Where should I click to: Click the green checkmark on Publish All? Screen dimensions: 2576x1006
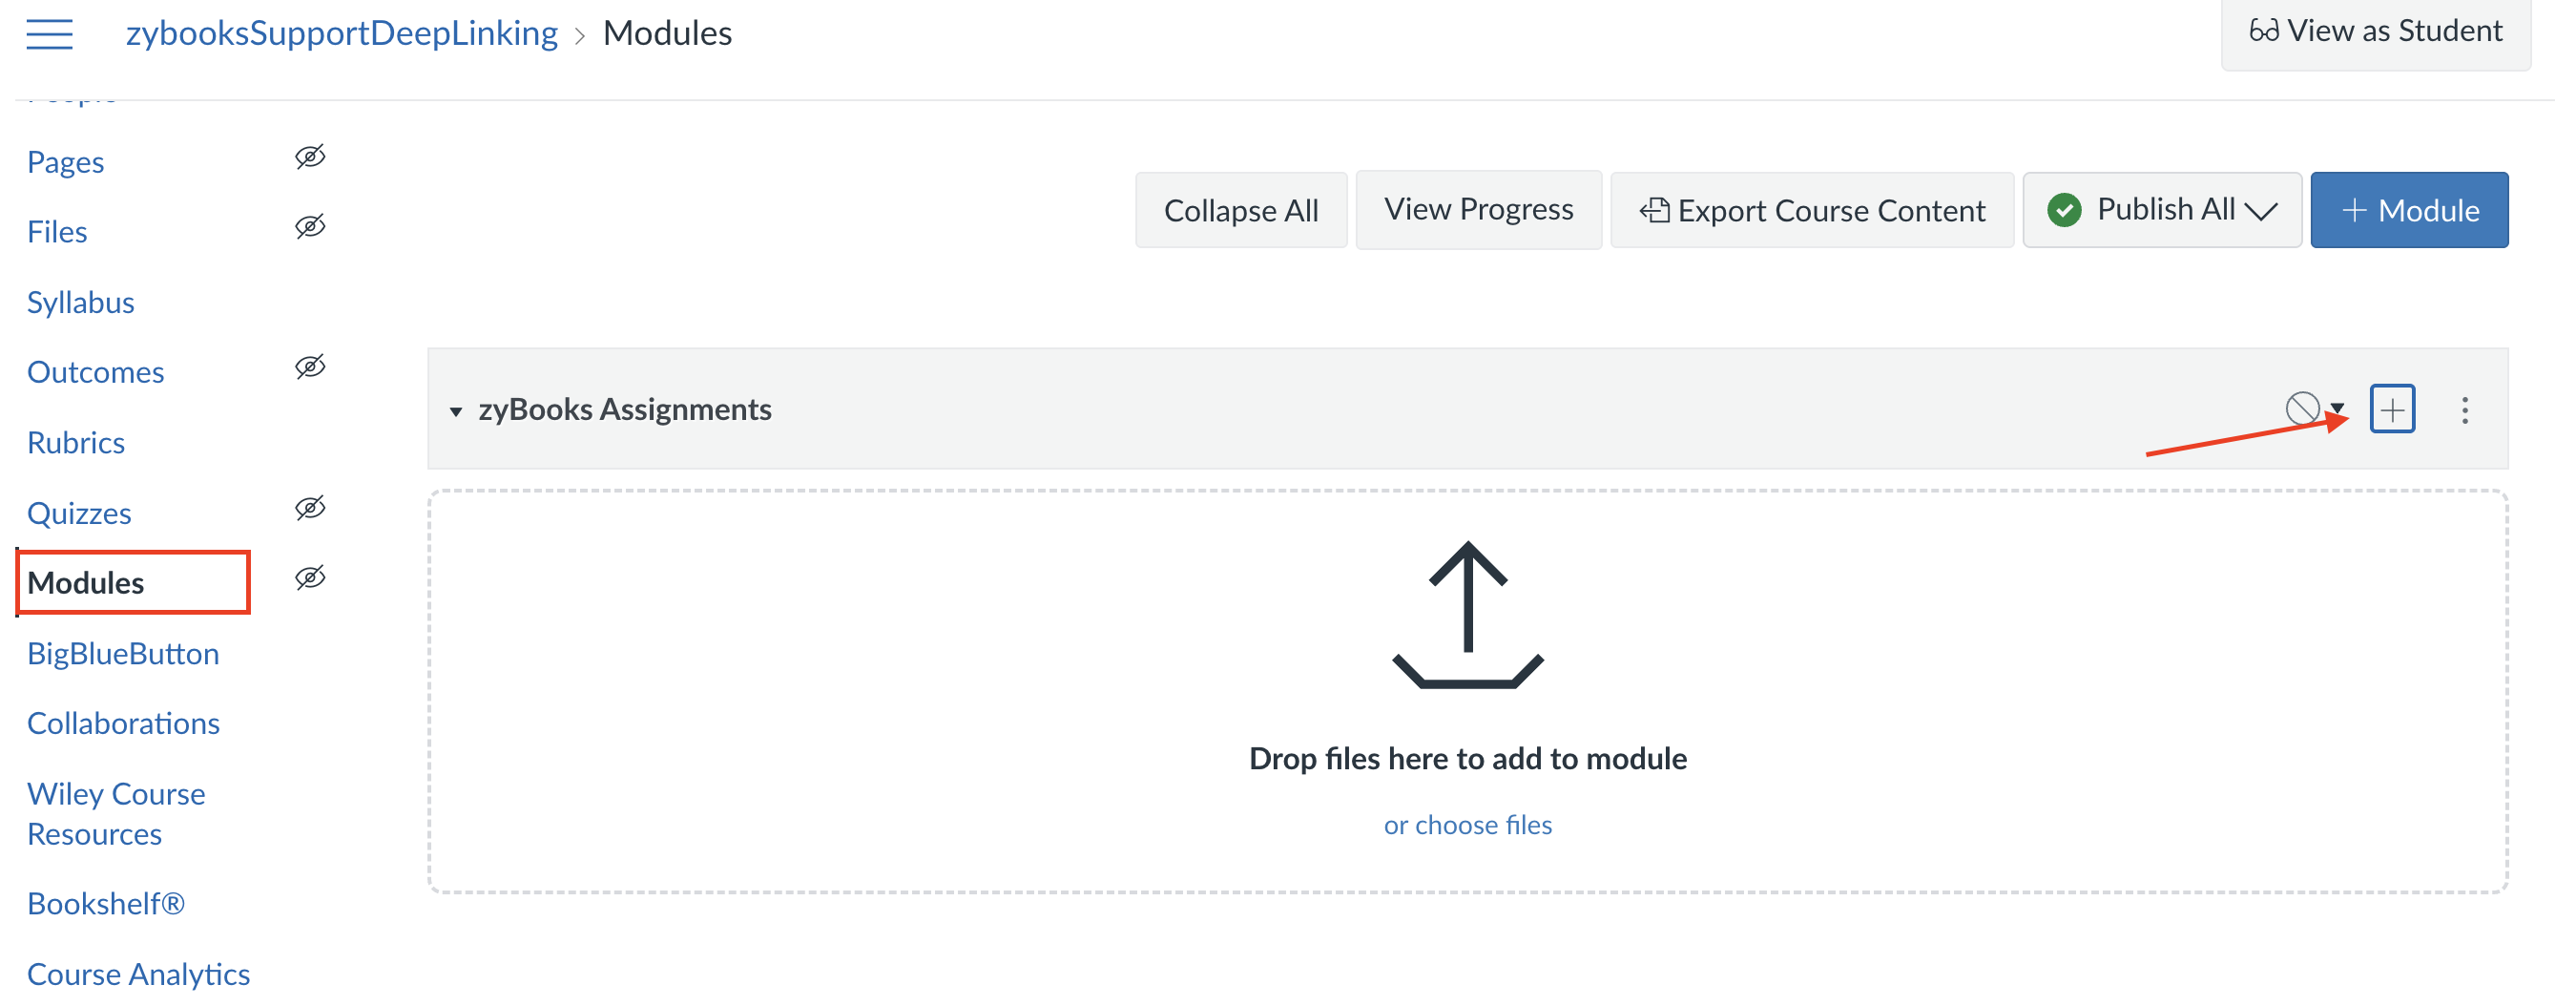click(2064, 209)
